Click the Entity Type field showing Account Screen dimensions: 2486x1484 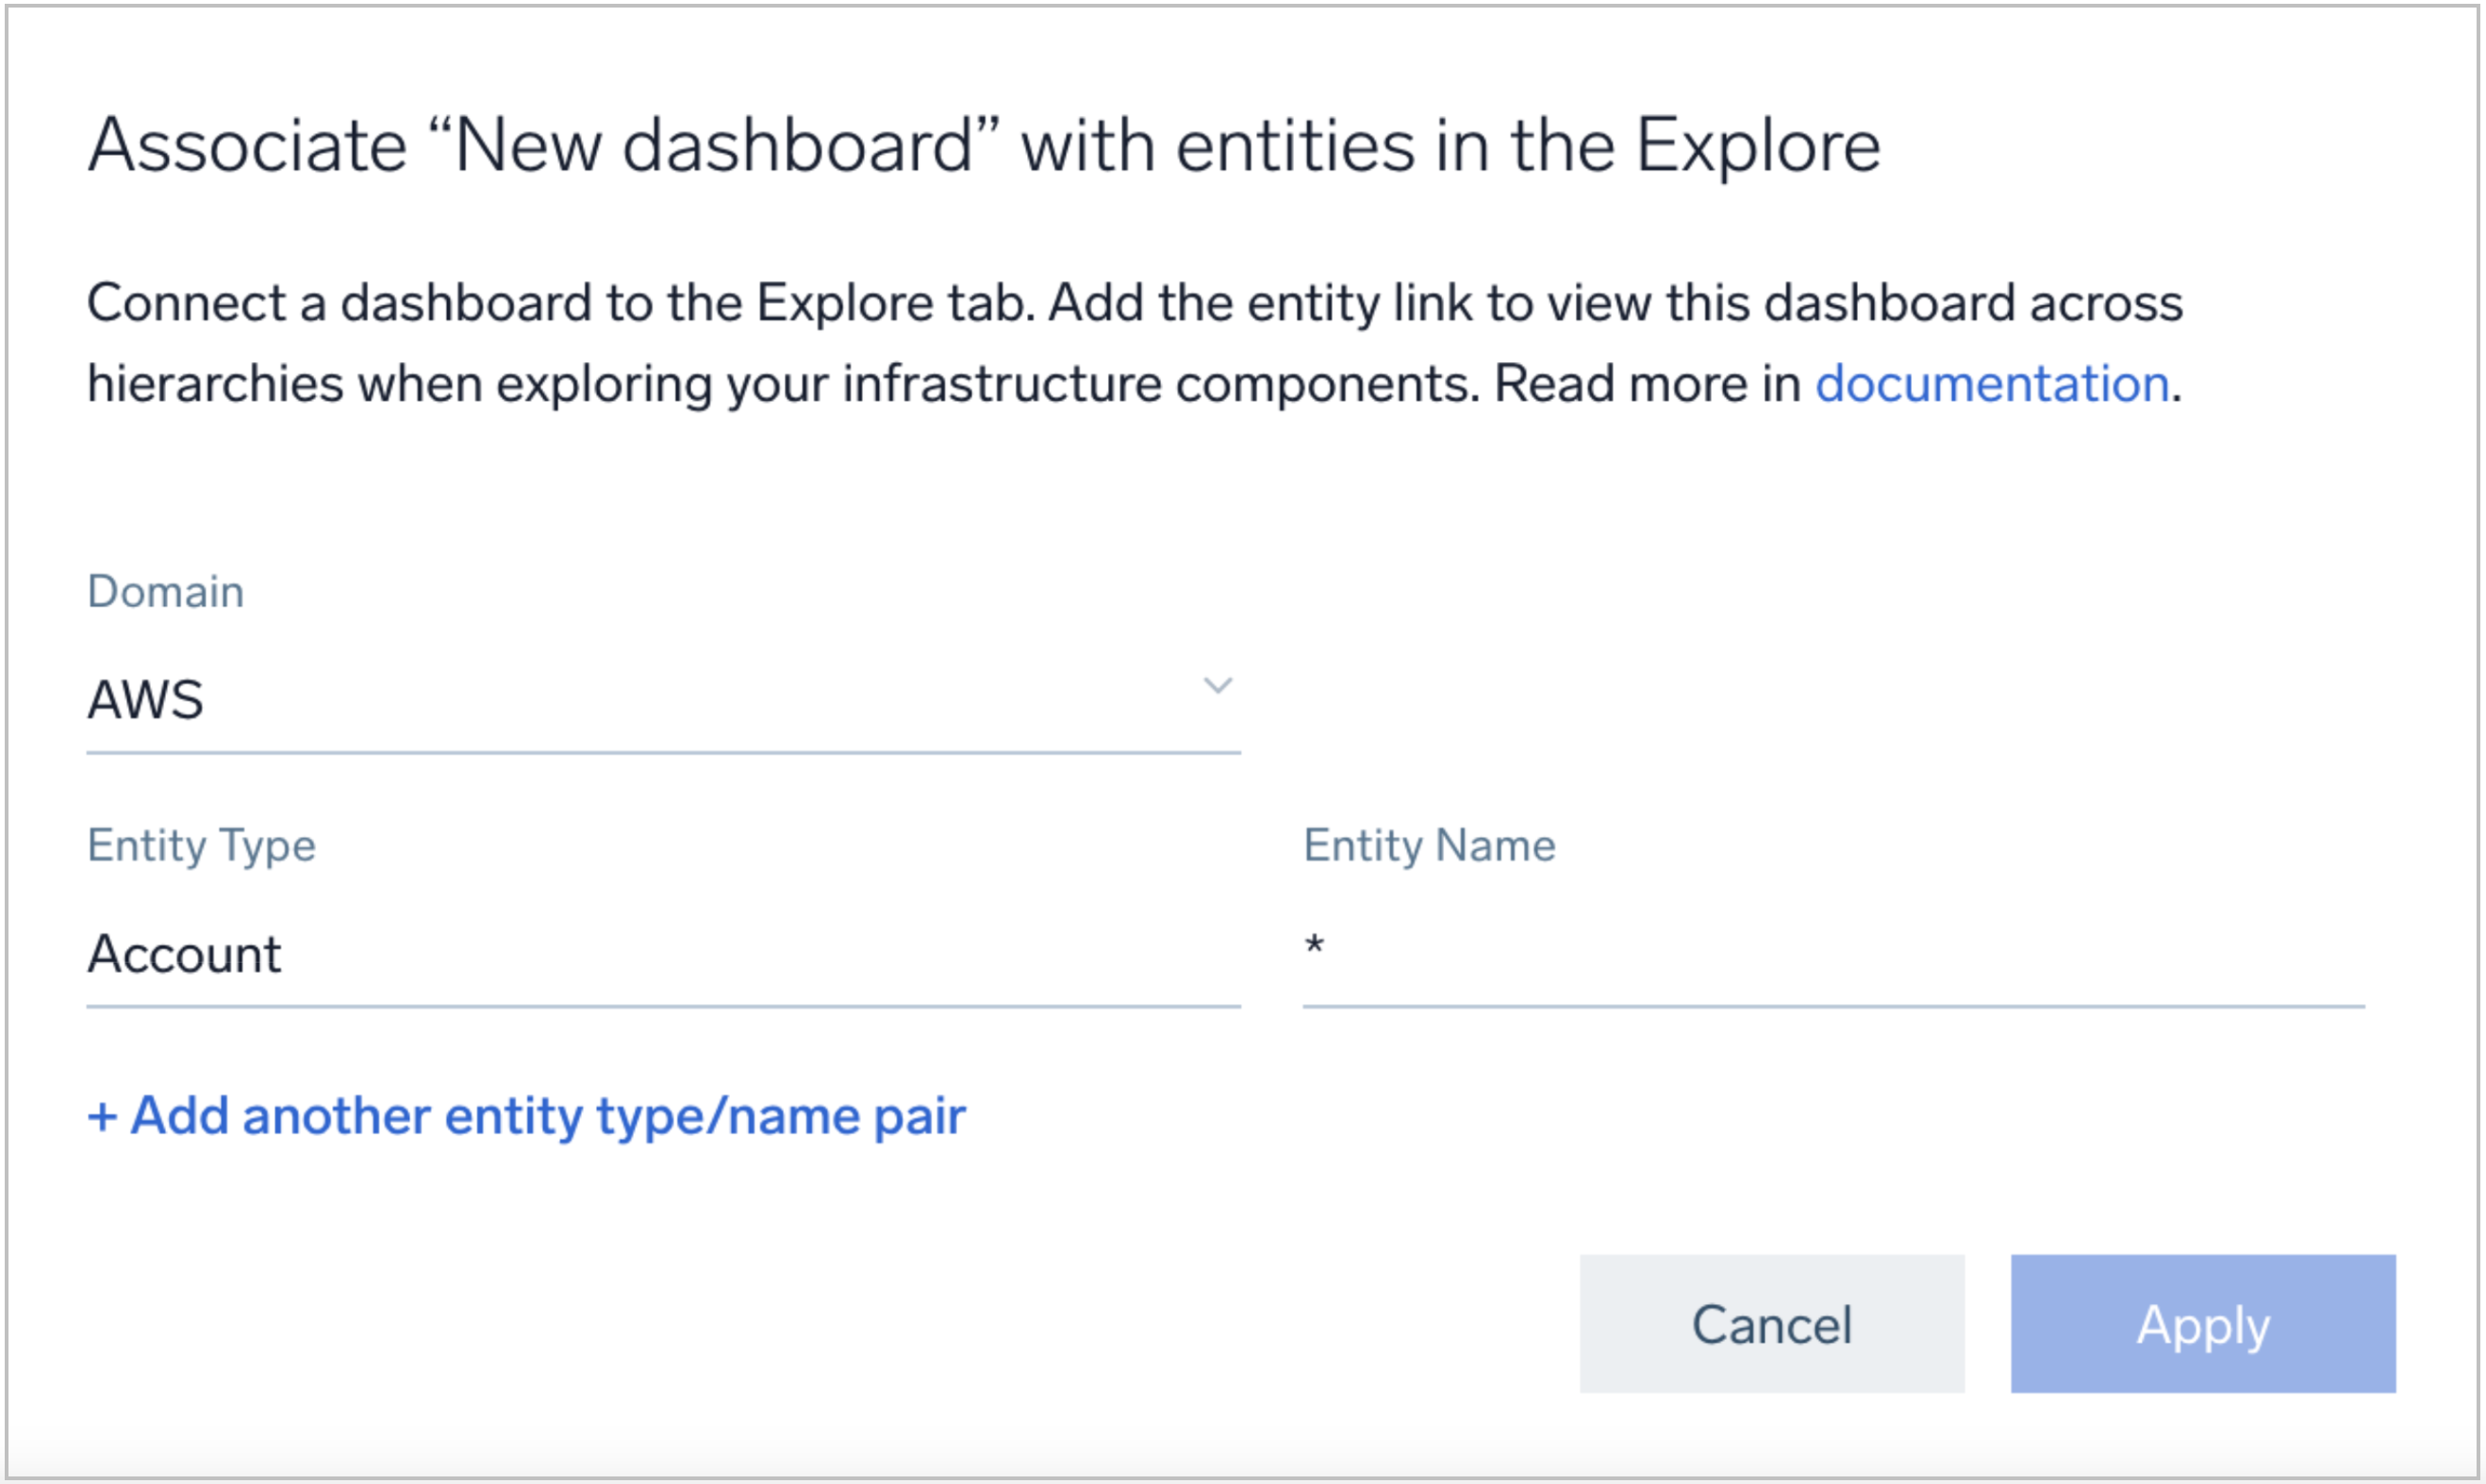click(x=660, y=953)
